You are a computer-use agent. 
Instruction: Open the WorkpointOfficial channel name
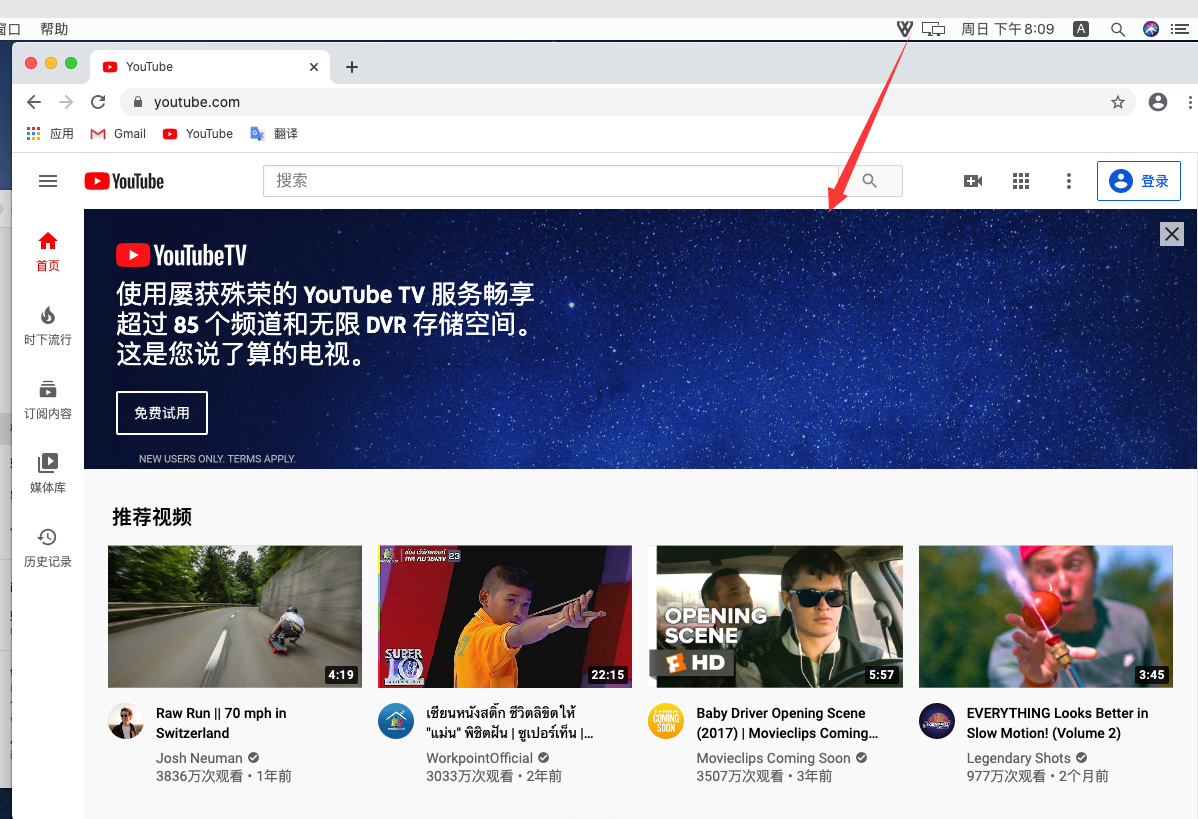click(479, 758)
